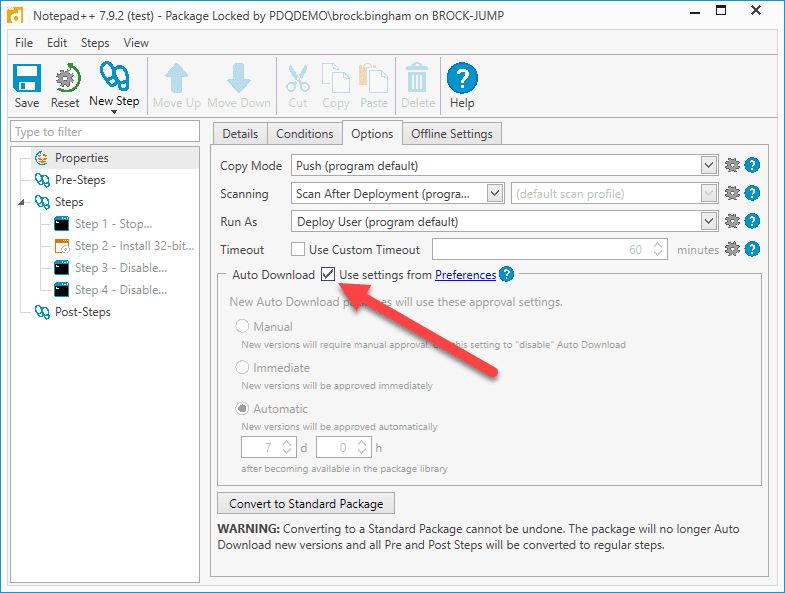Switch to the Conditions tab
785x593 pixels.
[305, 134]
